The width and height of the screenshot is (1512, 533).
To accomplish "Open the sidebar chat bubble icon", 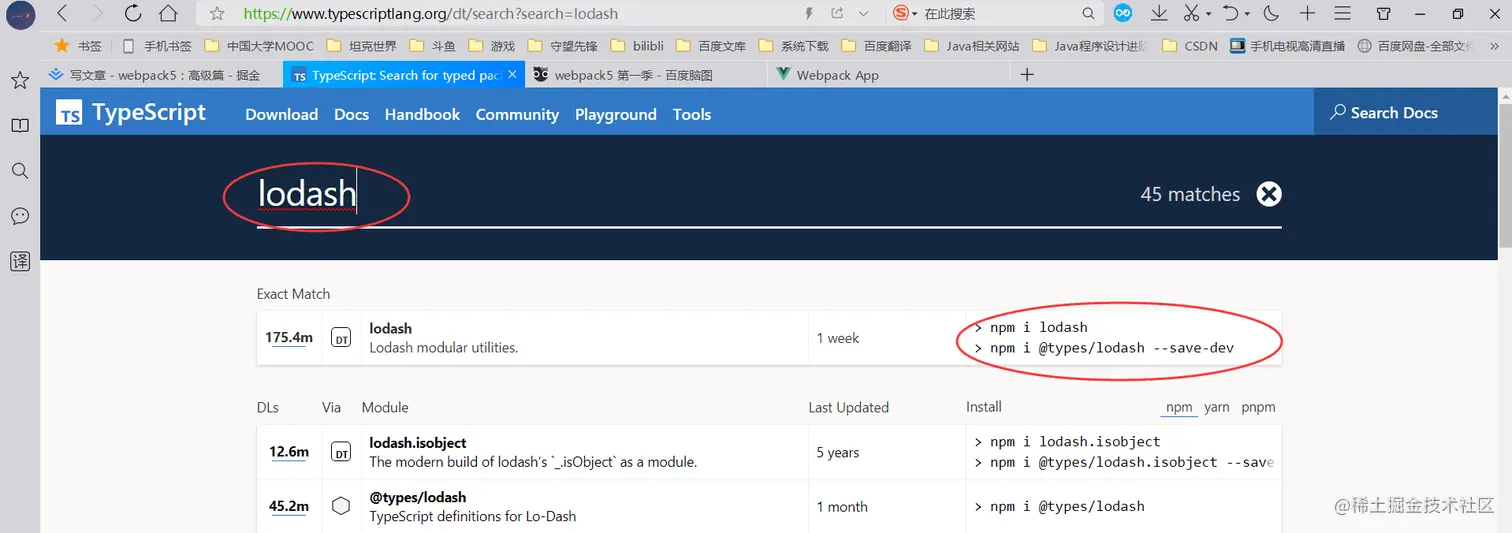I will tap(20, 216).
